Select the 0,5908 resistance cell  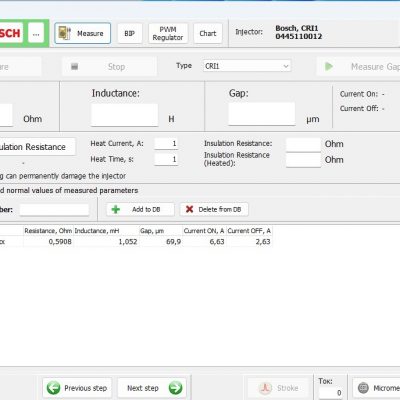coord(48,241)
